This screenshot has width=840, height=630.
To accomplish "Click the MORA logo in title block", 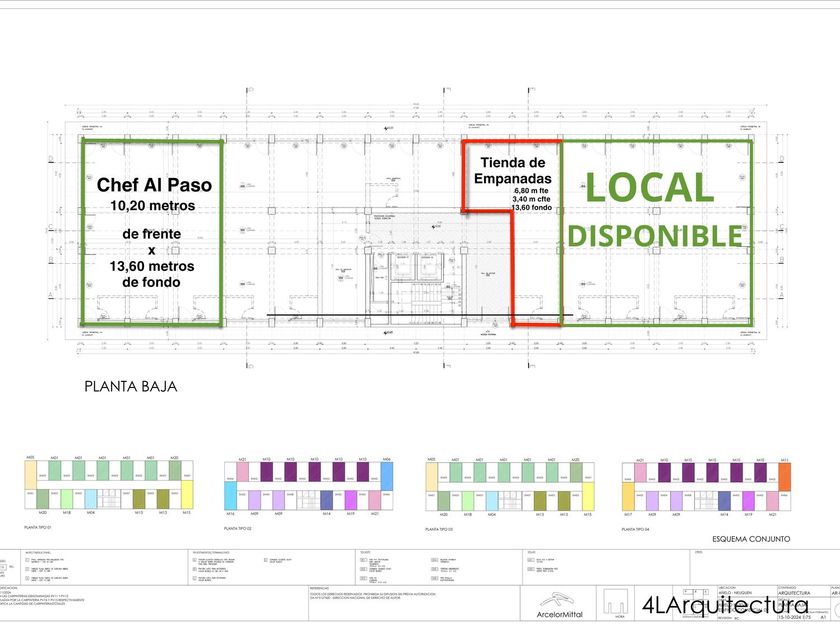I will [616, 604].
